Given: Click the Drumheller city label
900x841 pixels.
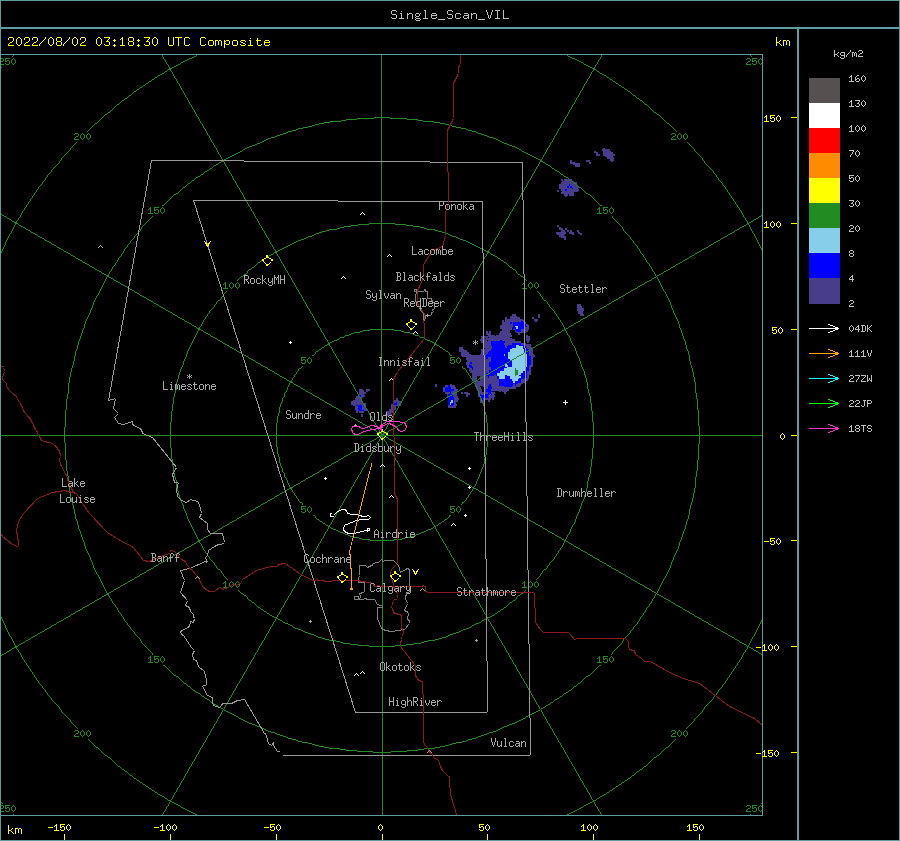Looking at the screenshot, I should (586, 493).
